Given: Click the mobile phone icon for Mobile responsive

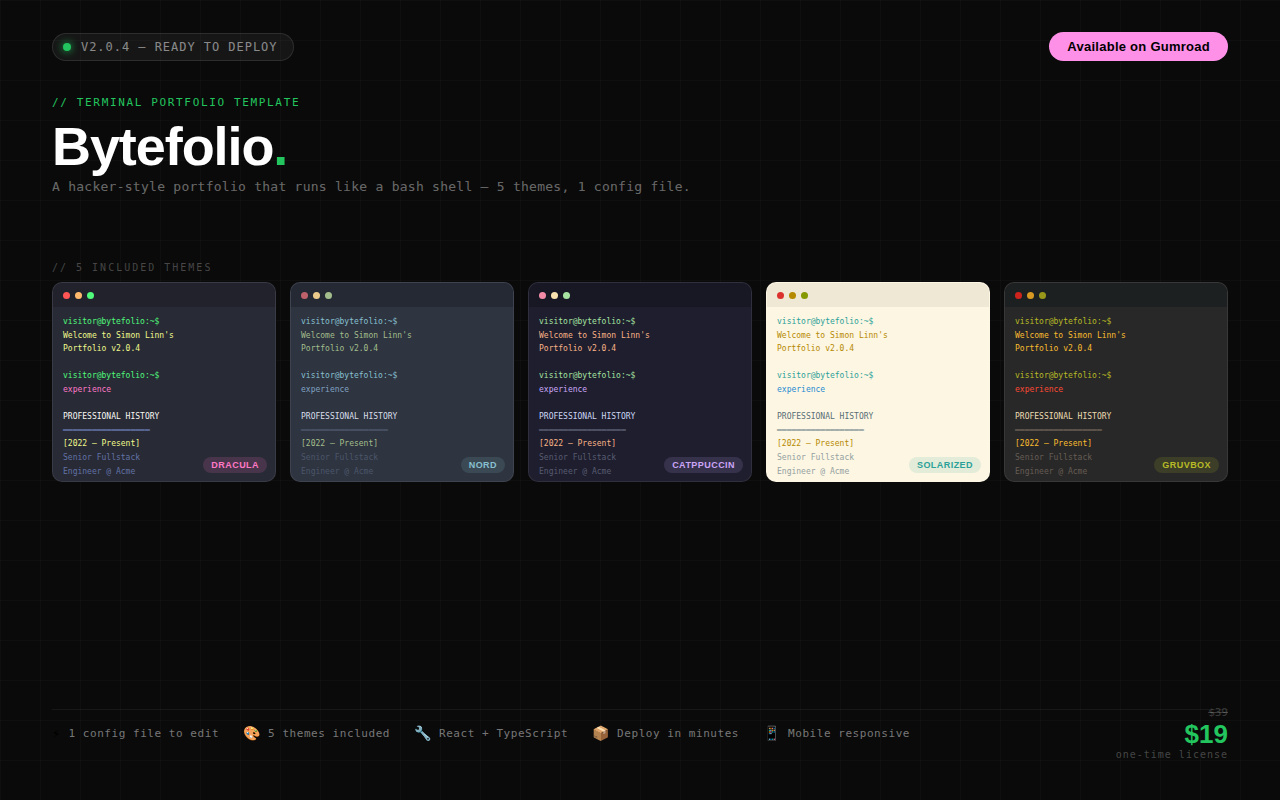Looking at the screenshot, I should pyautogui.click(x=771, y=733).
